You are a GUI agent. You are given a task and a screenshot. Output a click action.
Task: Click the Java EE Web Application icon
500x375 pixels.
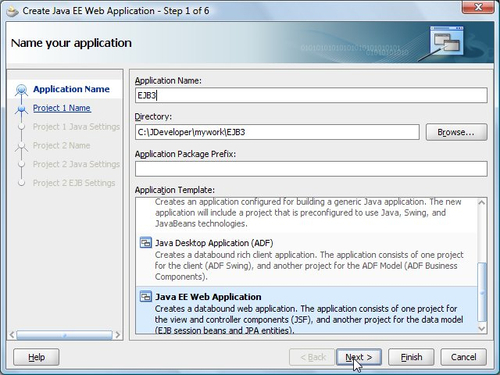(145, 296)
